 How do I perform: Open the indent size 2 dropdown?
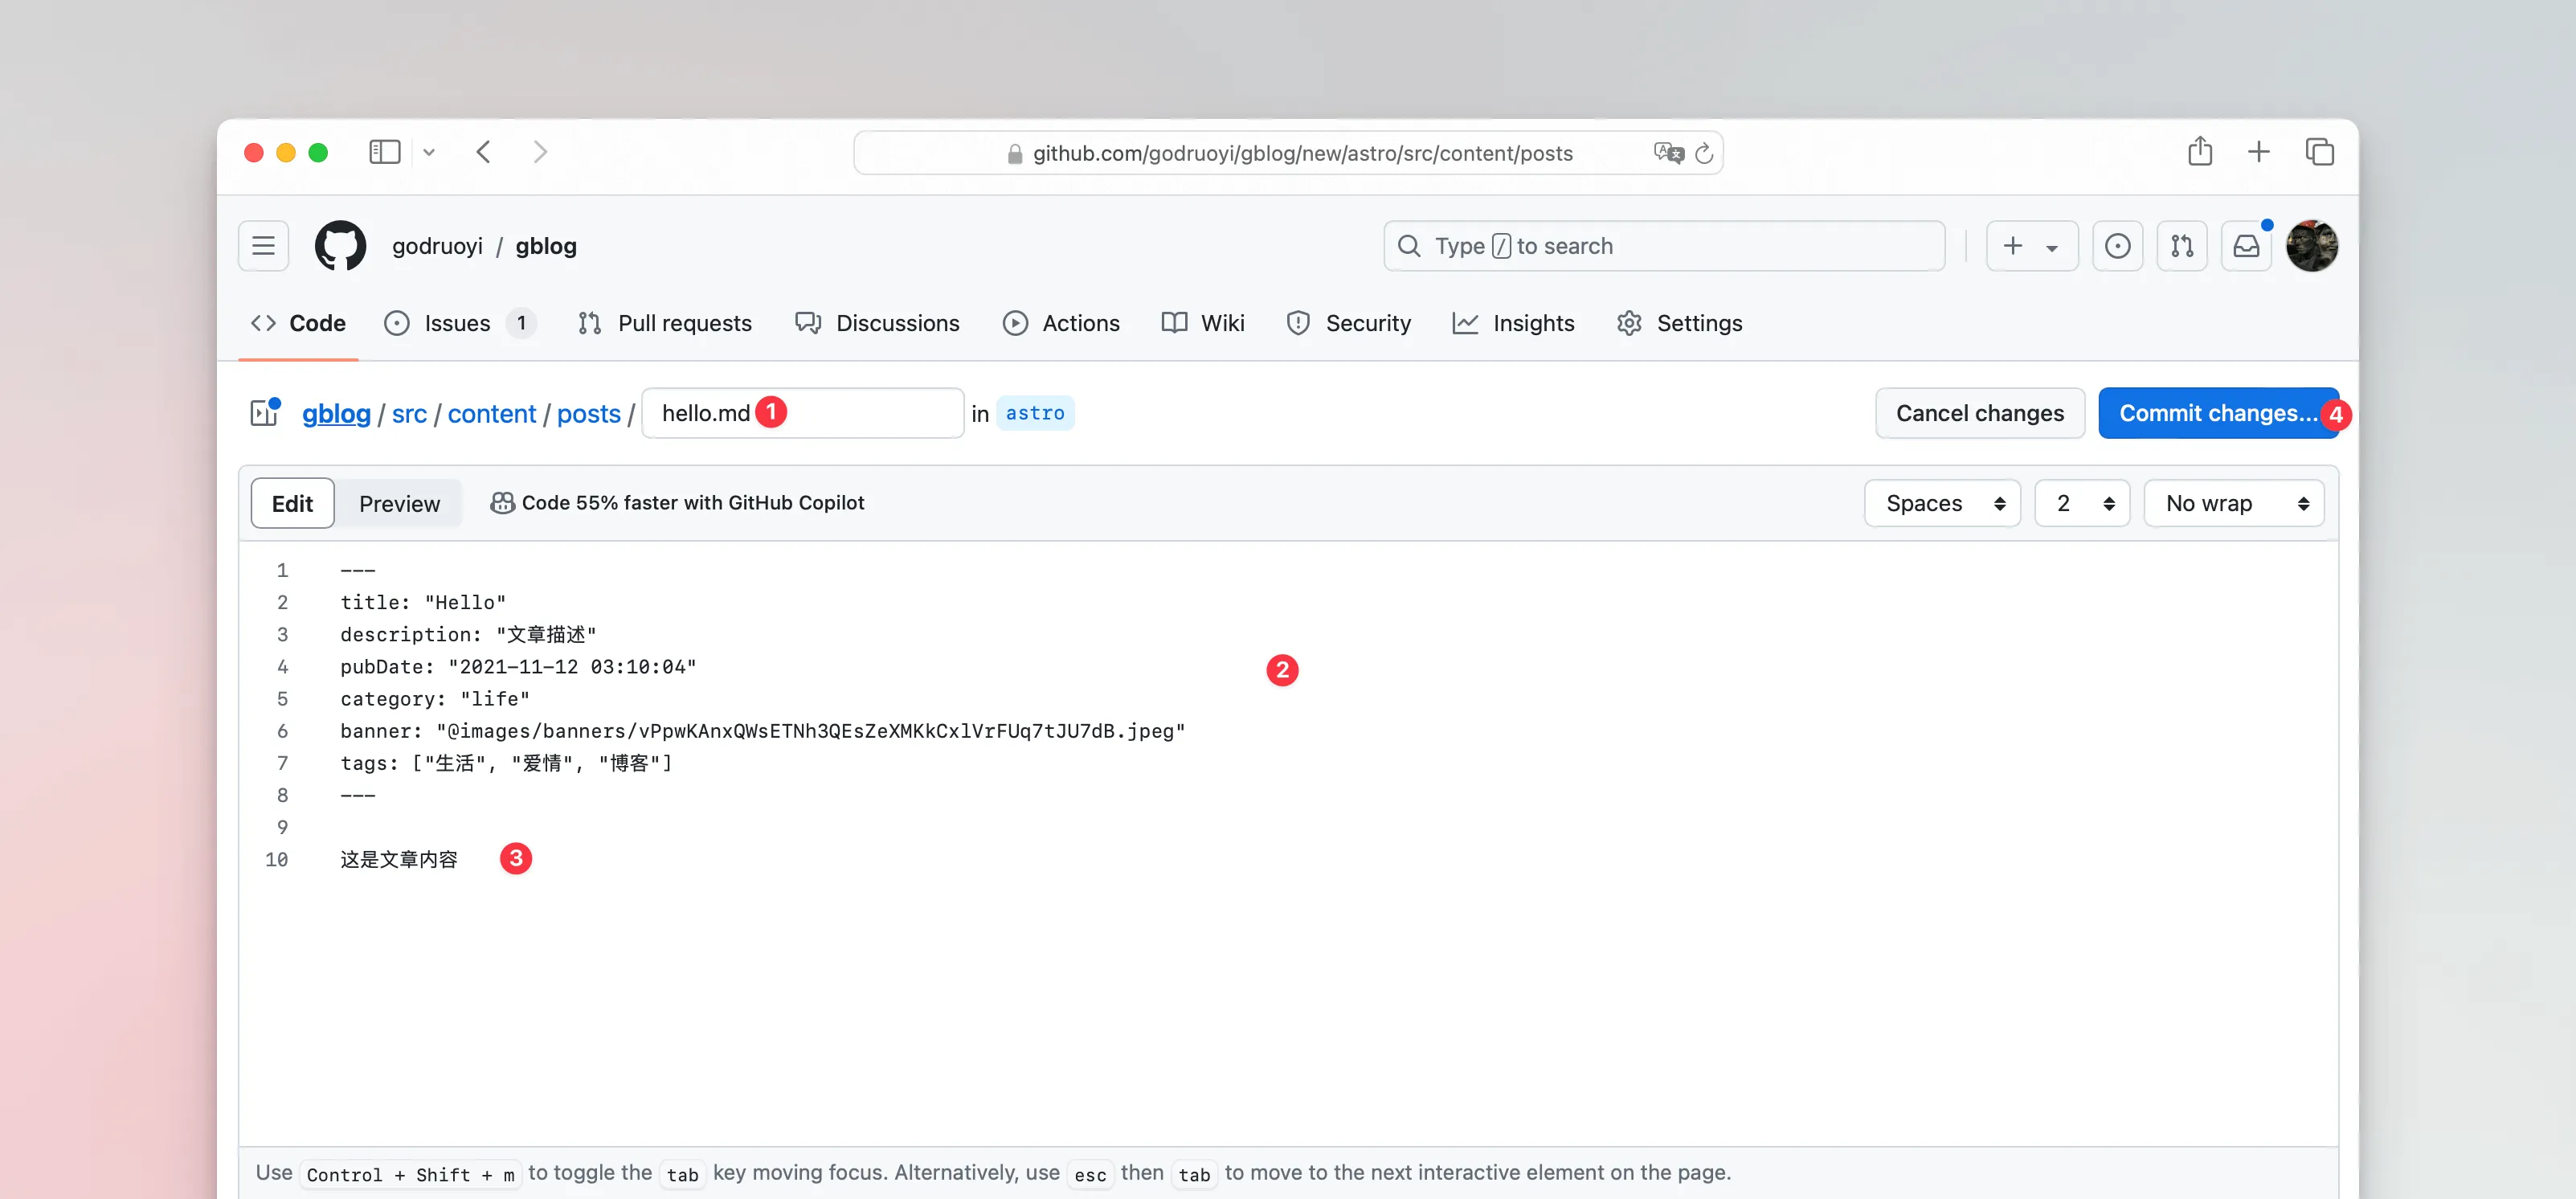click(x=2082, y=504)
